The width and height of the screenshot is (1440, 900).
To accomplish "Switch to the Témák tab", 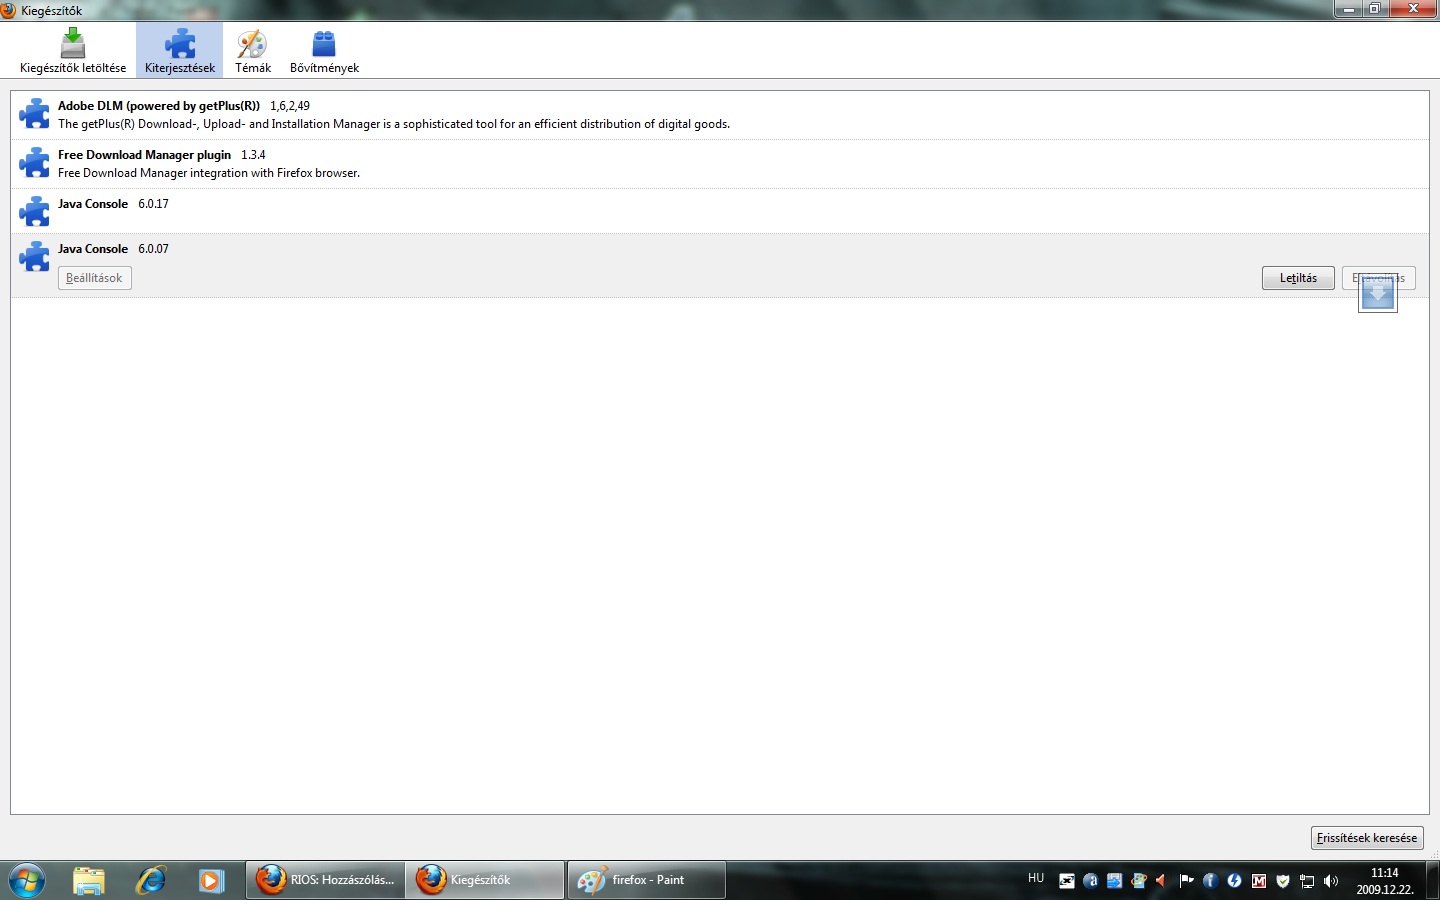I will [252, 51].
